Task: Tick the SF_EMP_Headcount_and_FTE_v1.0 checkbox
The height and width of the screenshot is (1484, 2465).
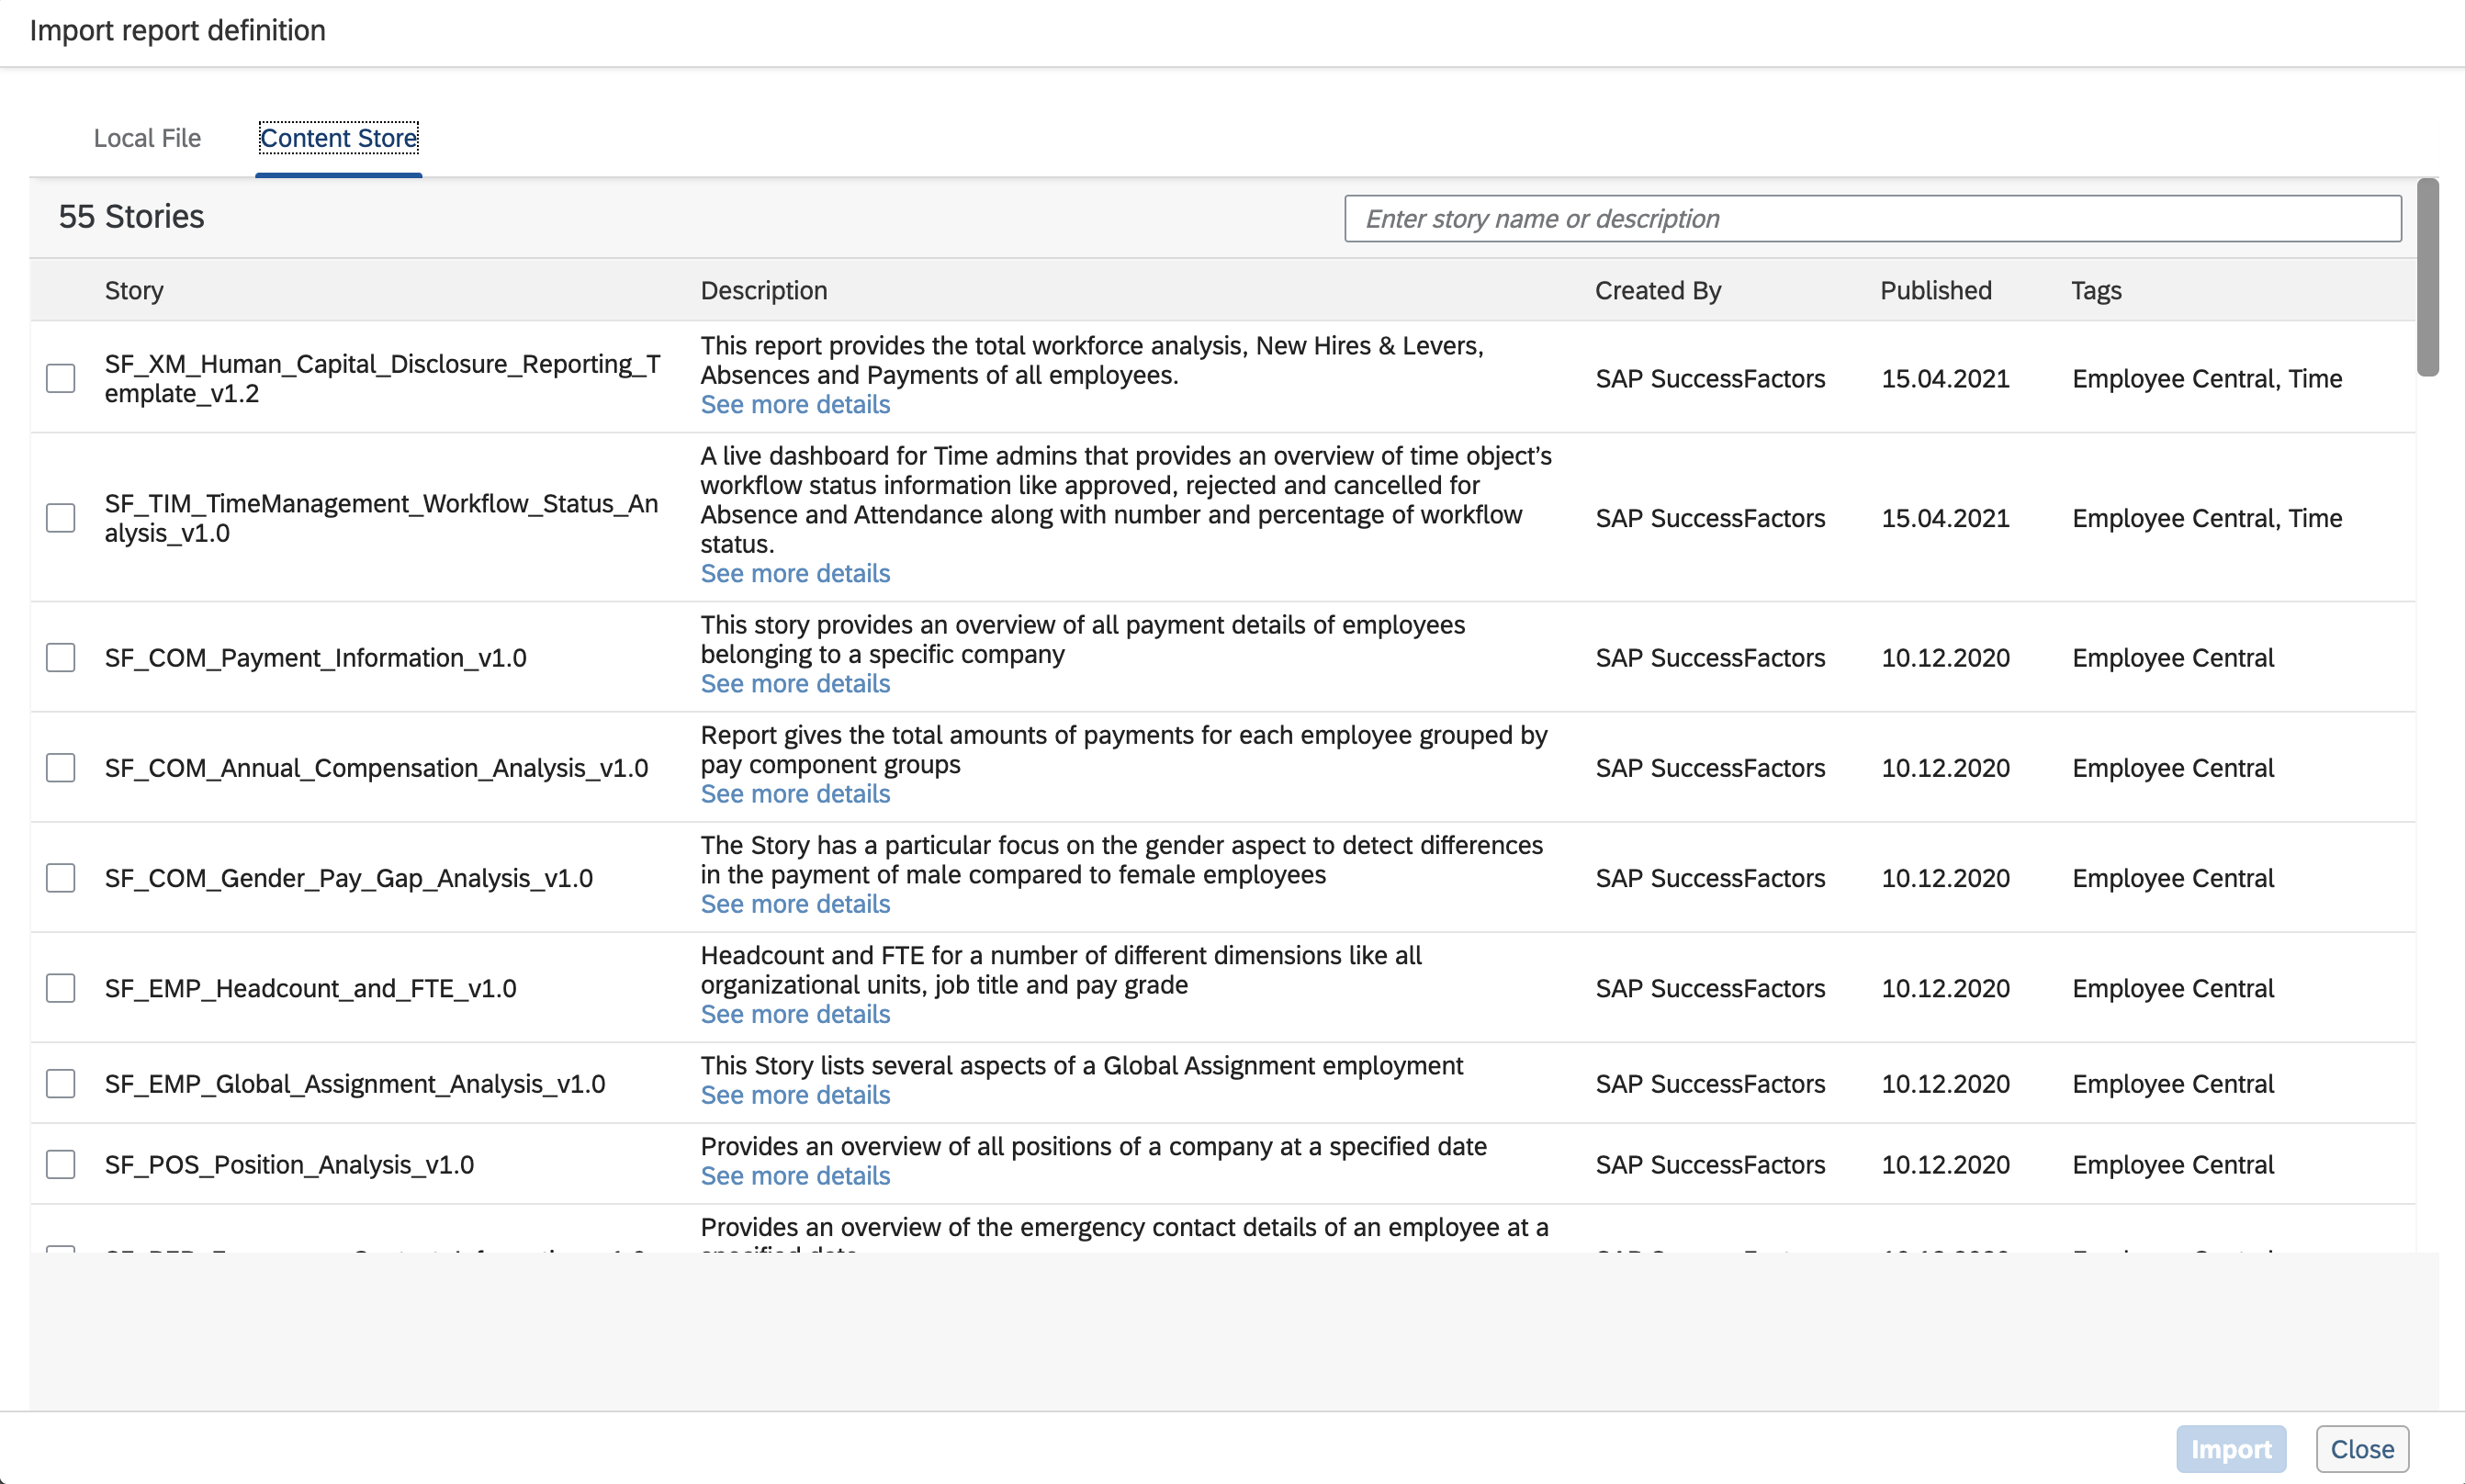Action: coord(61,988)
